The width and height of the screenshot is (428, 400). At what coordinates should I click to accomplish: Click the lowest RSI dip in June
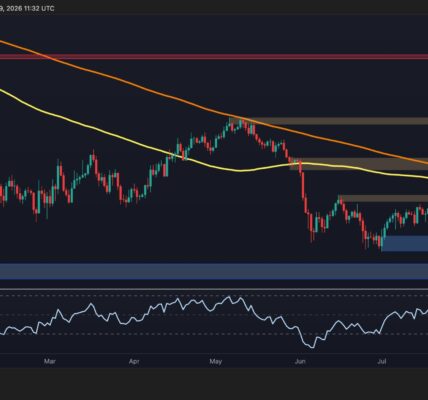(312, 347)
